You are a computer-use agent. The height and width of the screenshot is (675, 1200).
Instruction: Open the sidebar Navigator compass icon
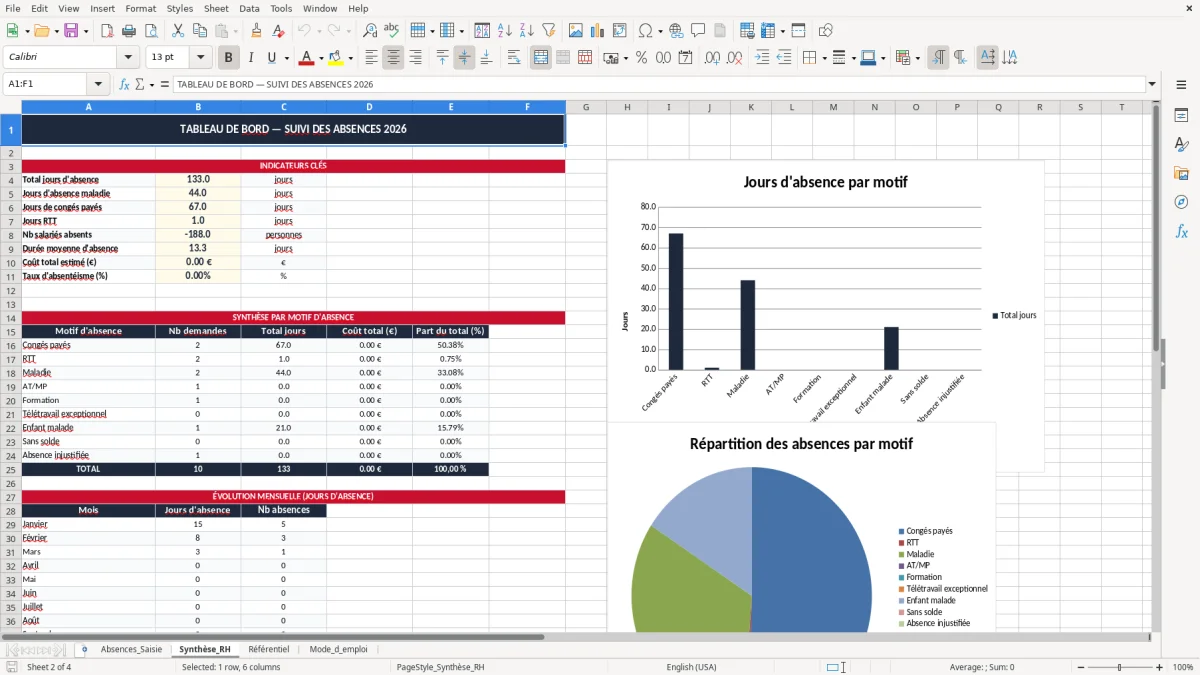point(1181,202)
